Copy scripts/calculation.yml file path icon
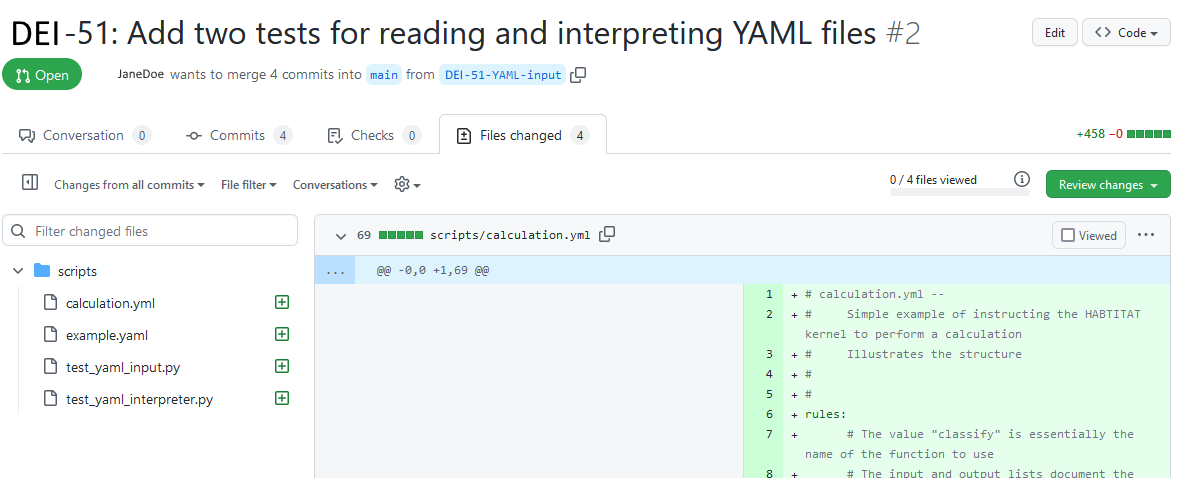Viewport: 1185px width, 478px height. tap(607, 234)
